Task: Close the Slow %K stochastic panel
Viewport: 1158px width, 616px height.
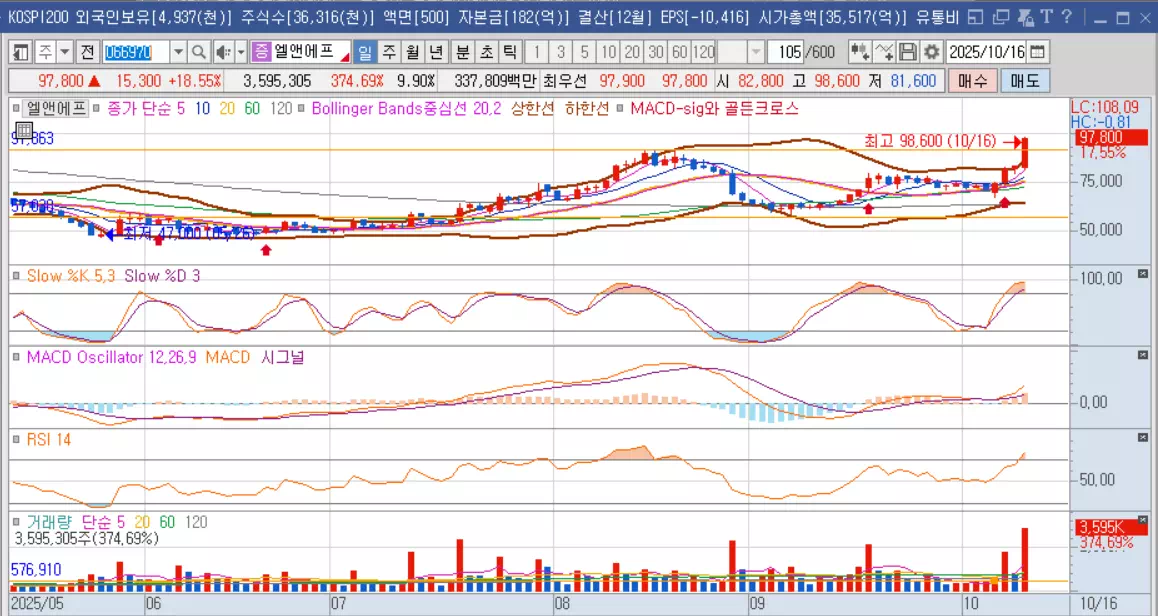Action: (1143, 274)
